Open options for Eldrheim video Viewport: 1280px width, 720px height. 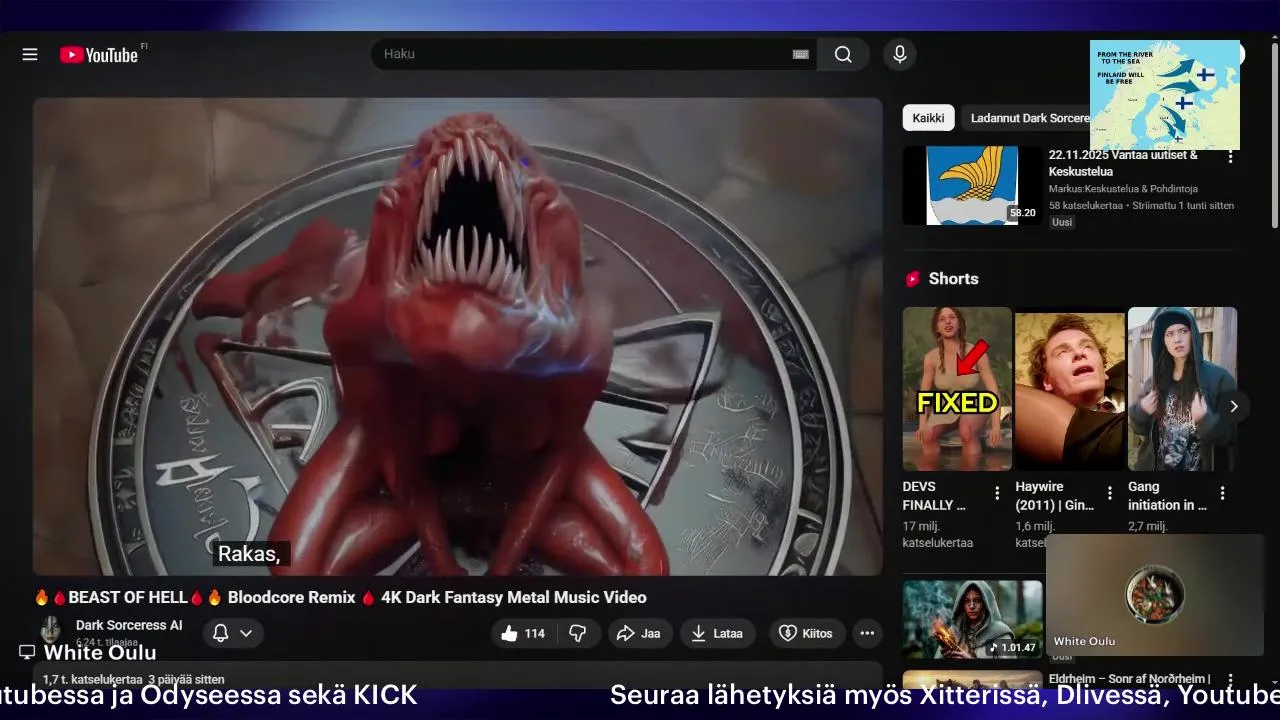pos(1230,680)
